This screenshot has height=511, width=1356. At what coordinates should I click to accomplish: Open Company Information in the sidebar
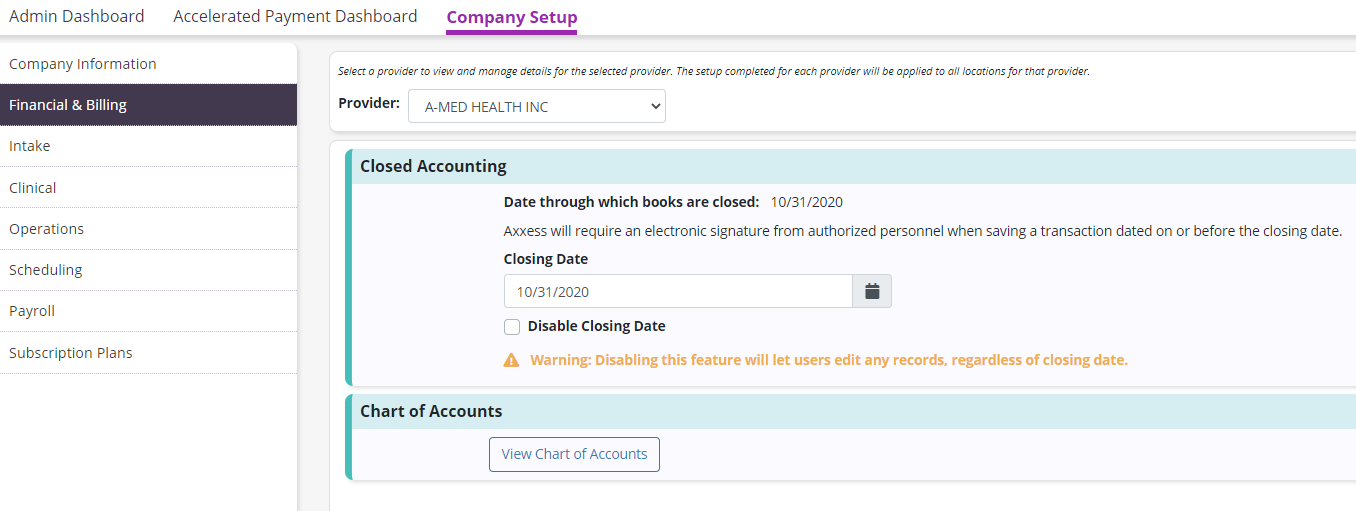coord(83,64)
